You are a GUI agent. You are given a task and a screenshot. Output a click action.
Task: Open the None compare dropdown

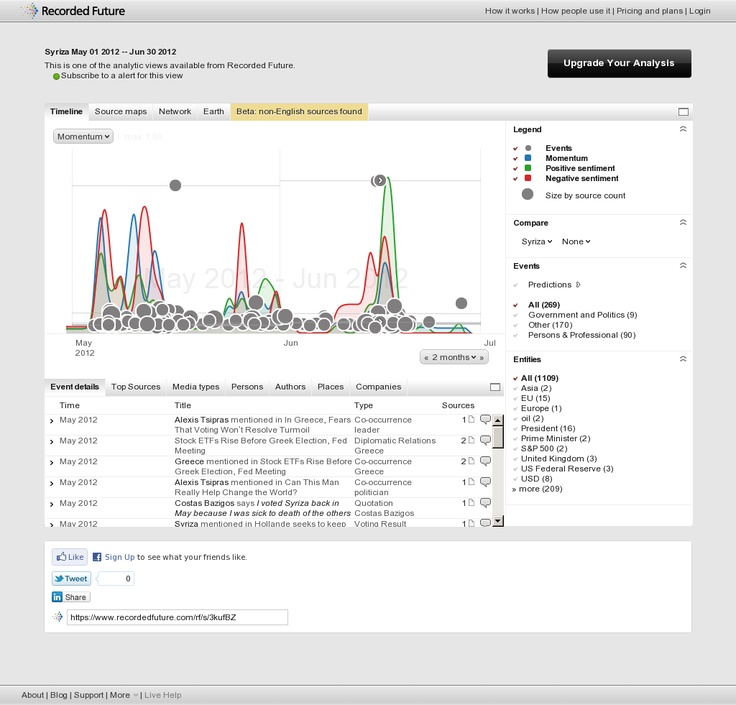(x=576, y=241)
